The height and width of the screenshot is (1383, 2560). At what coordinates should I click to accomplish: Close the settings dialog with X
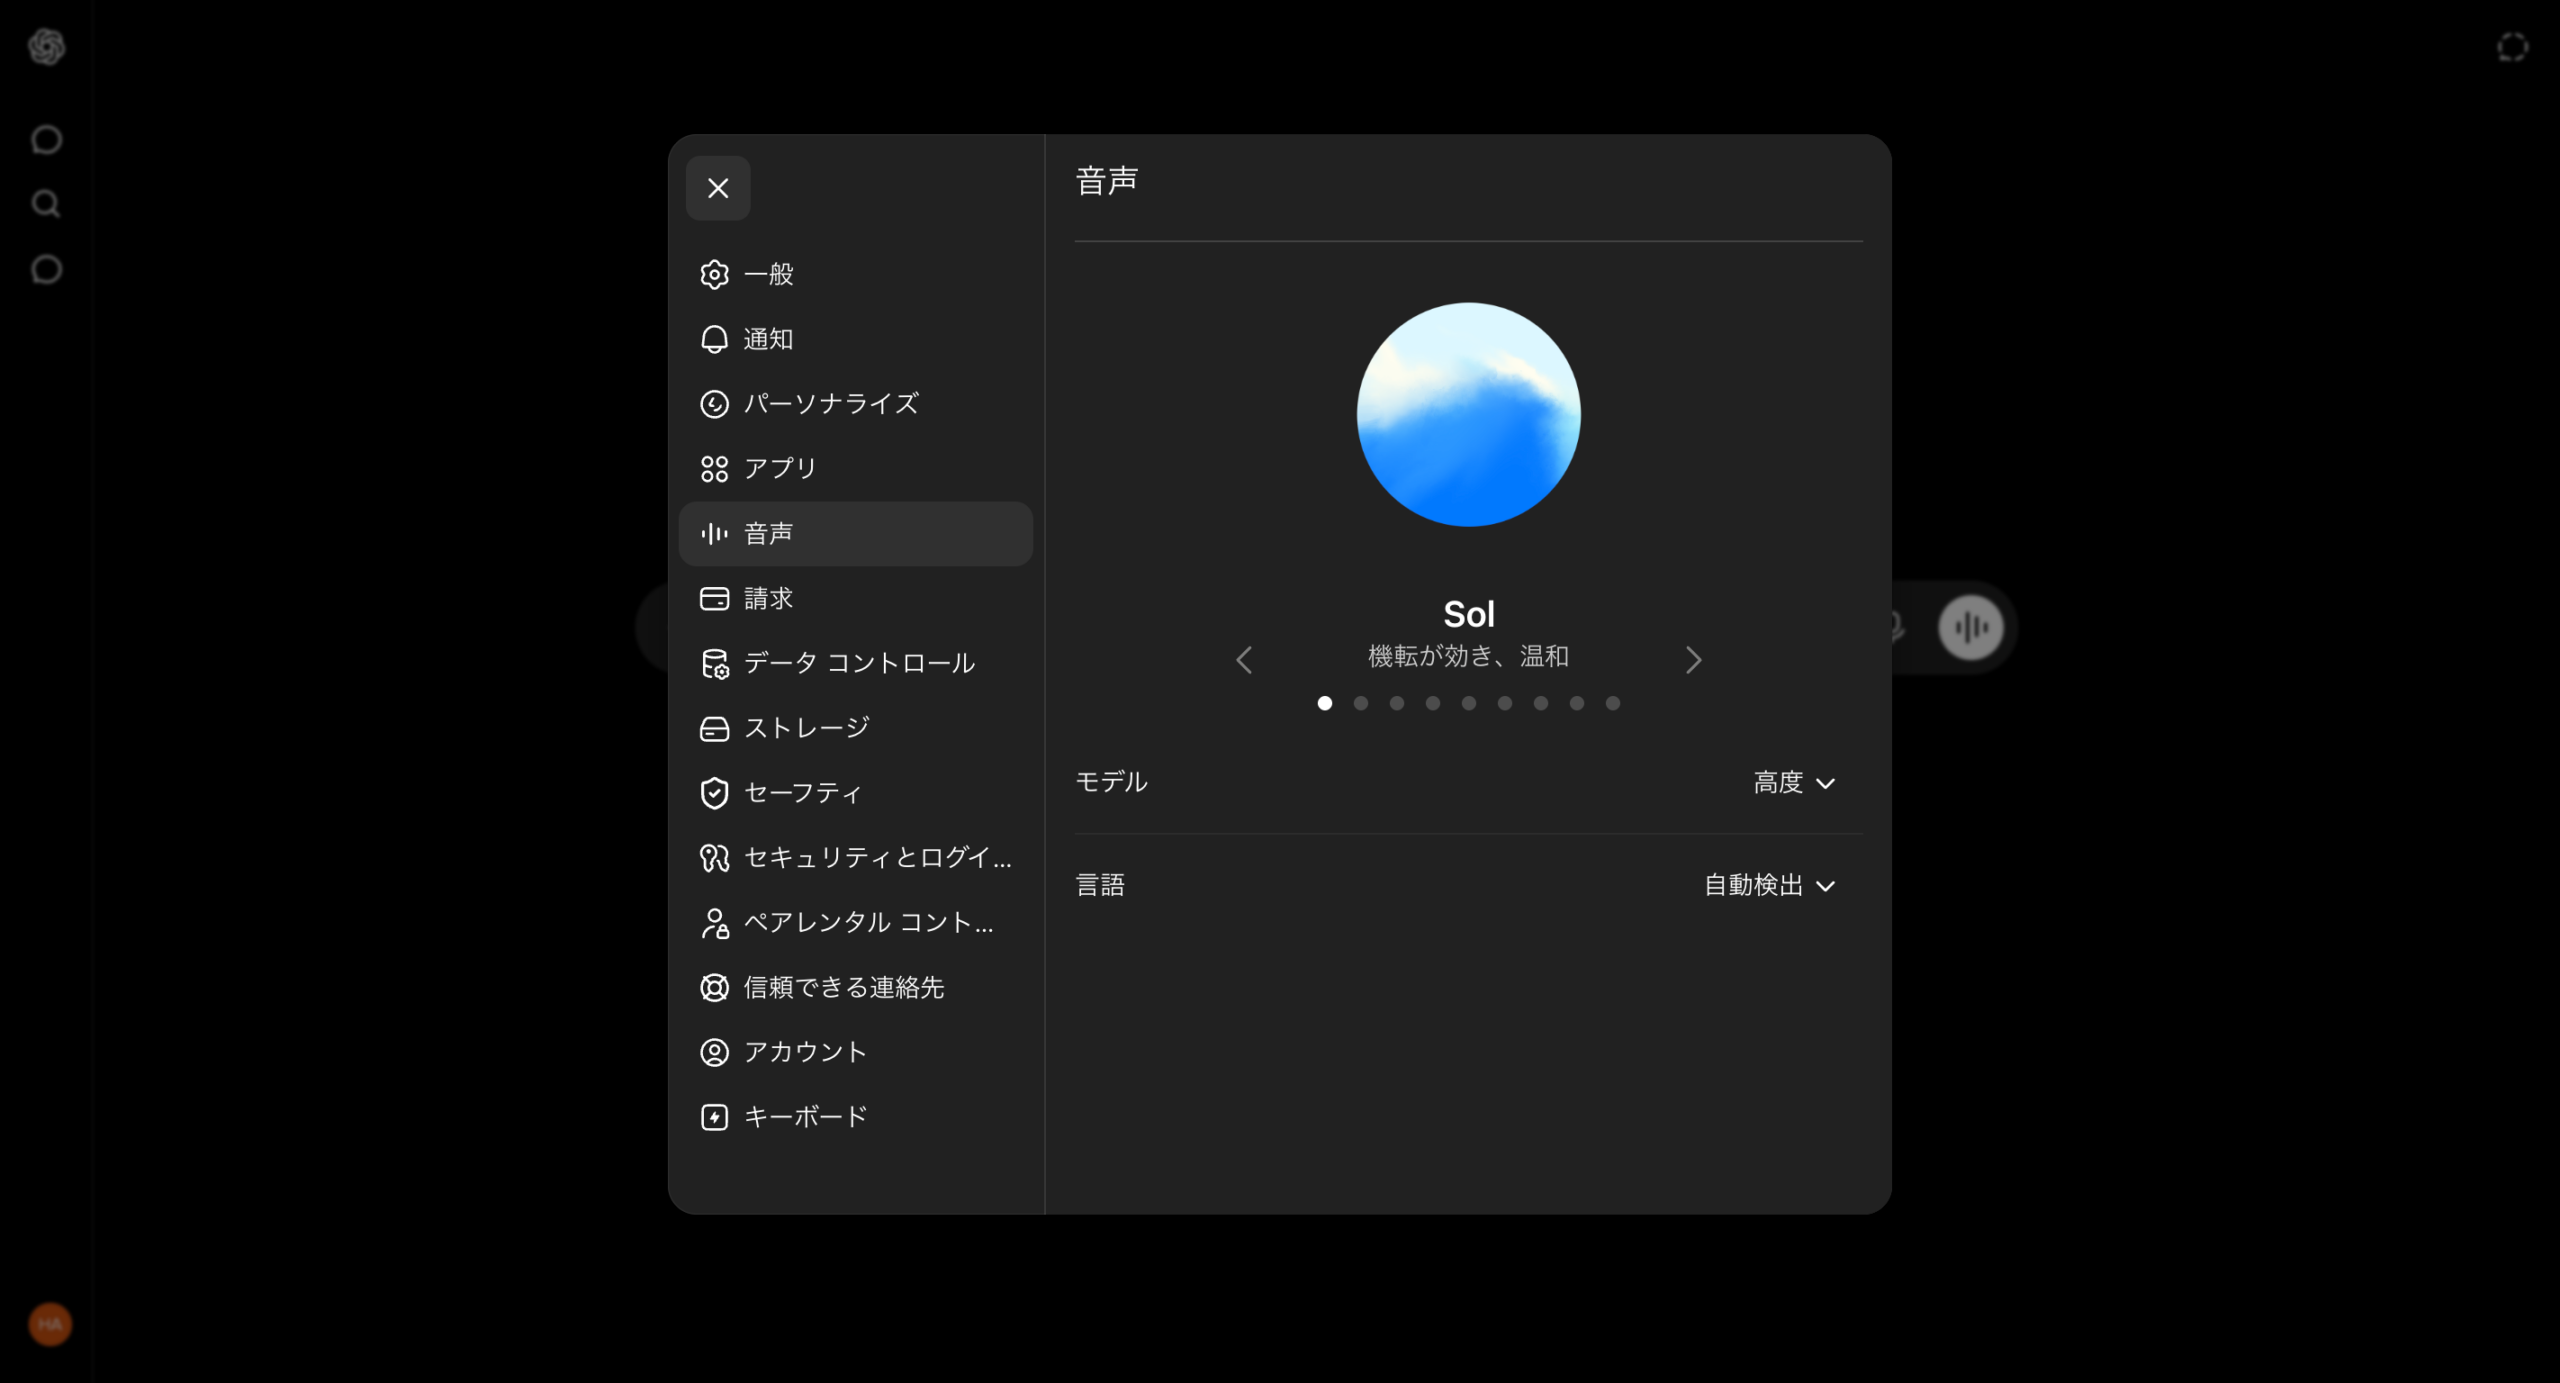click(x=718, y=188)
